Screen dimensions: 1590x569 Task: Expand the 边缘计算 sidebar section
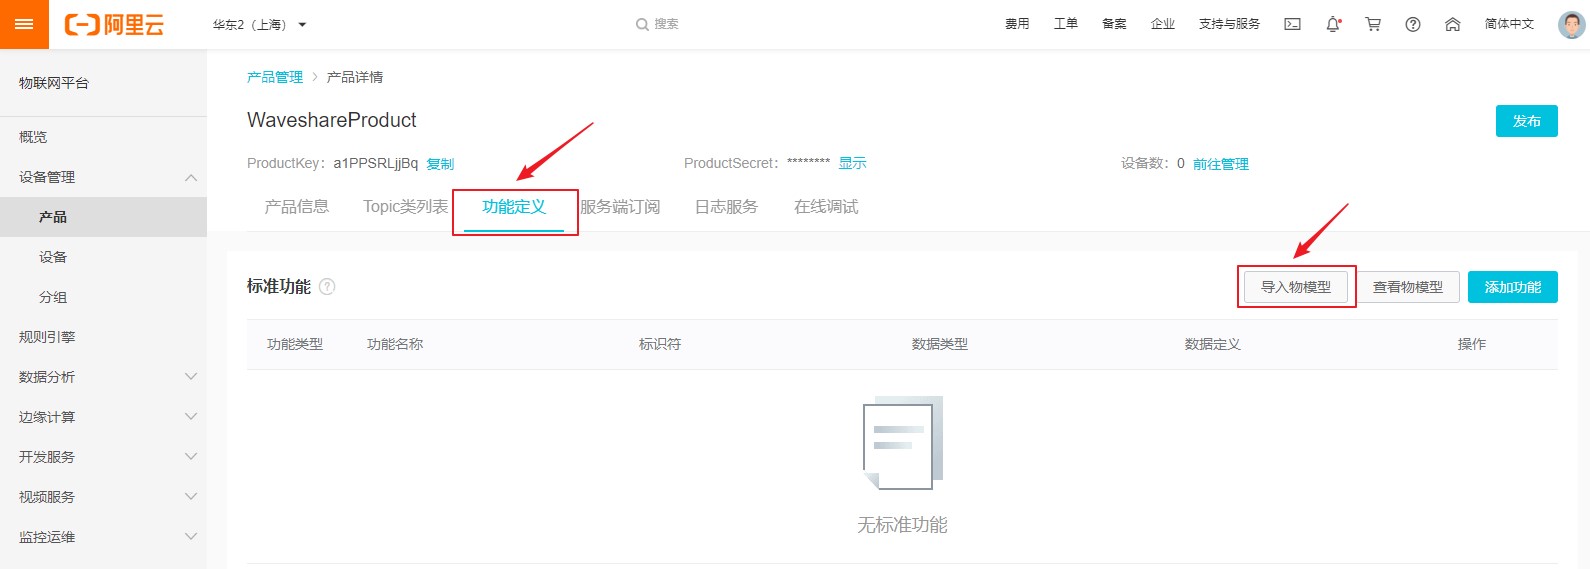pos(191,417)
